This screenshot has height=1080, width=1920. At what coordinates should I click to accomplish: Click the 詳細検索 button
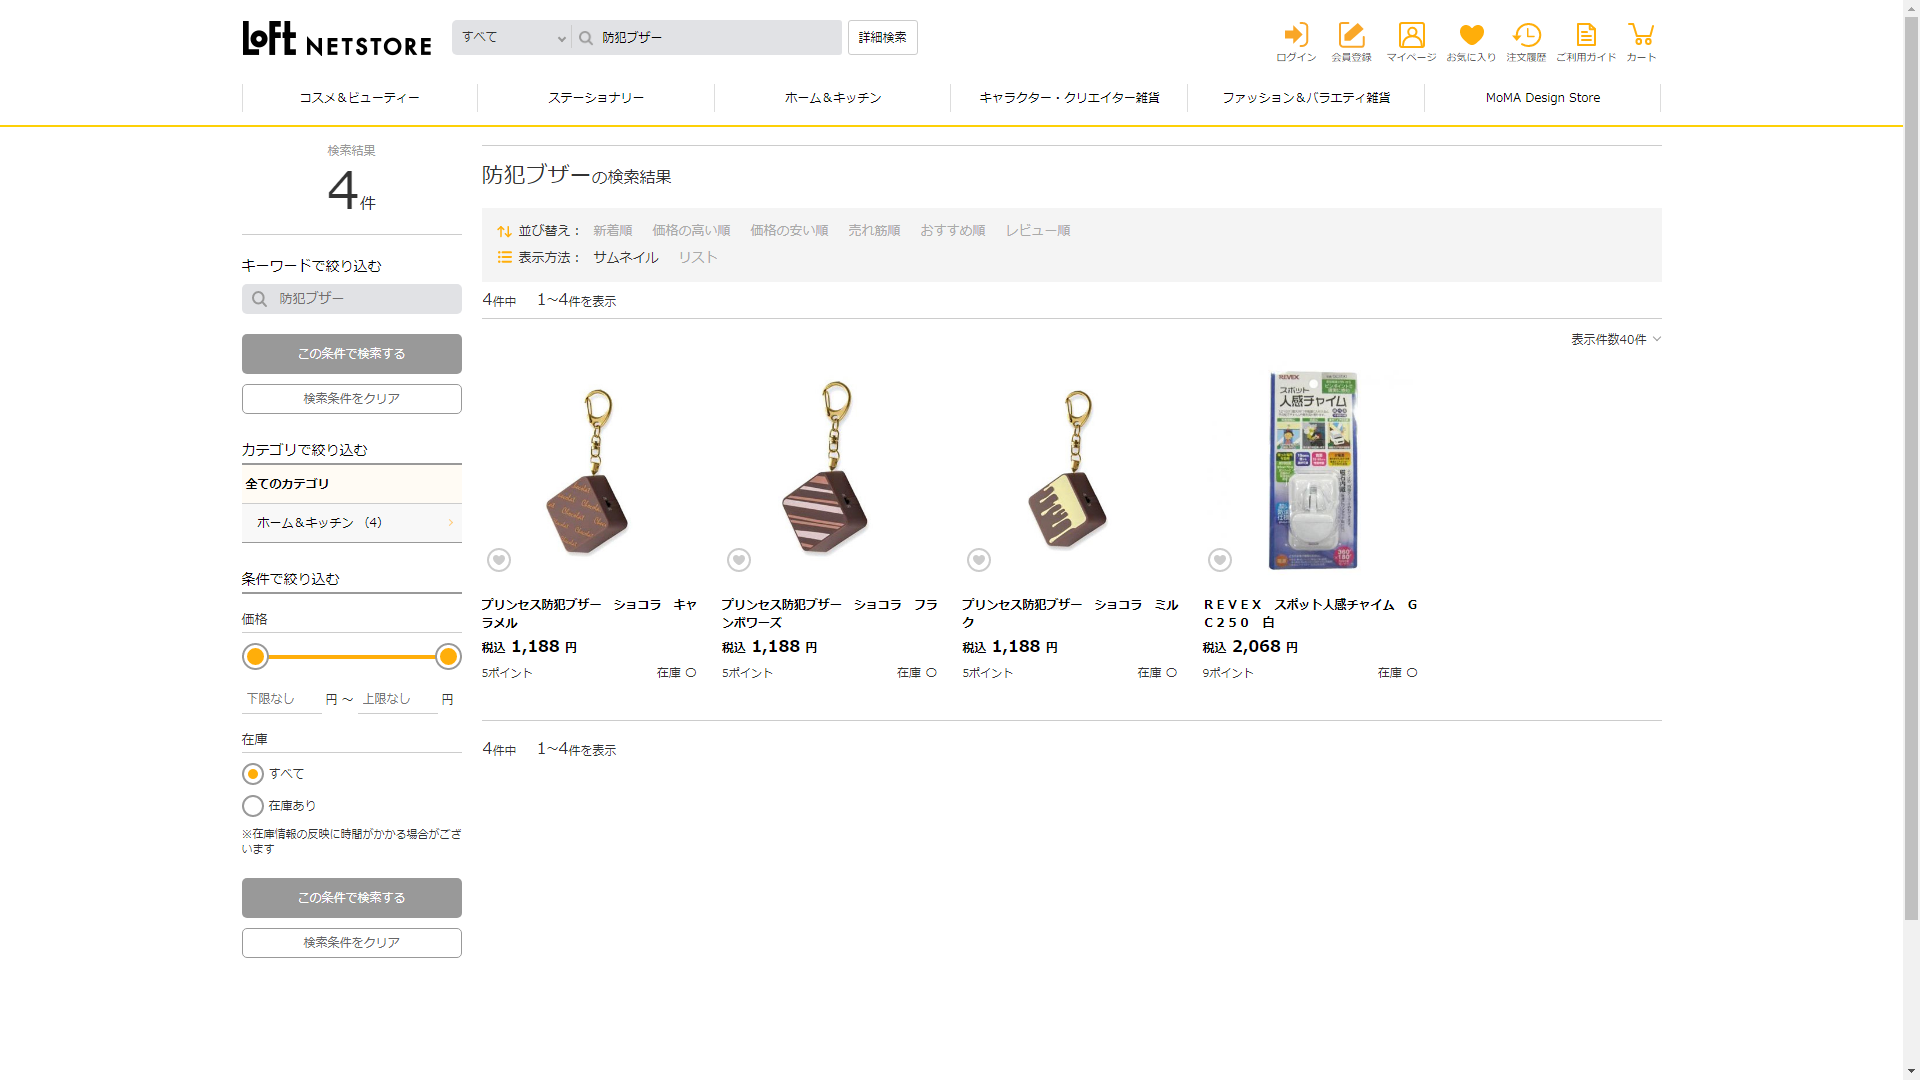coord(882,38)
